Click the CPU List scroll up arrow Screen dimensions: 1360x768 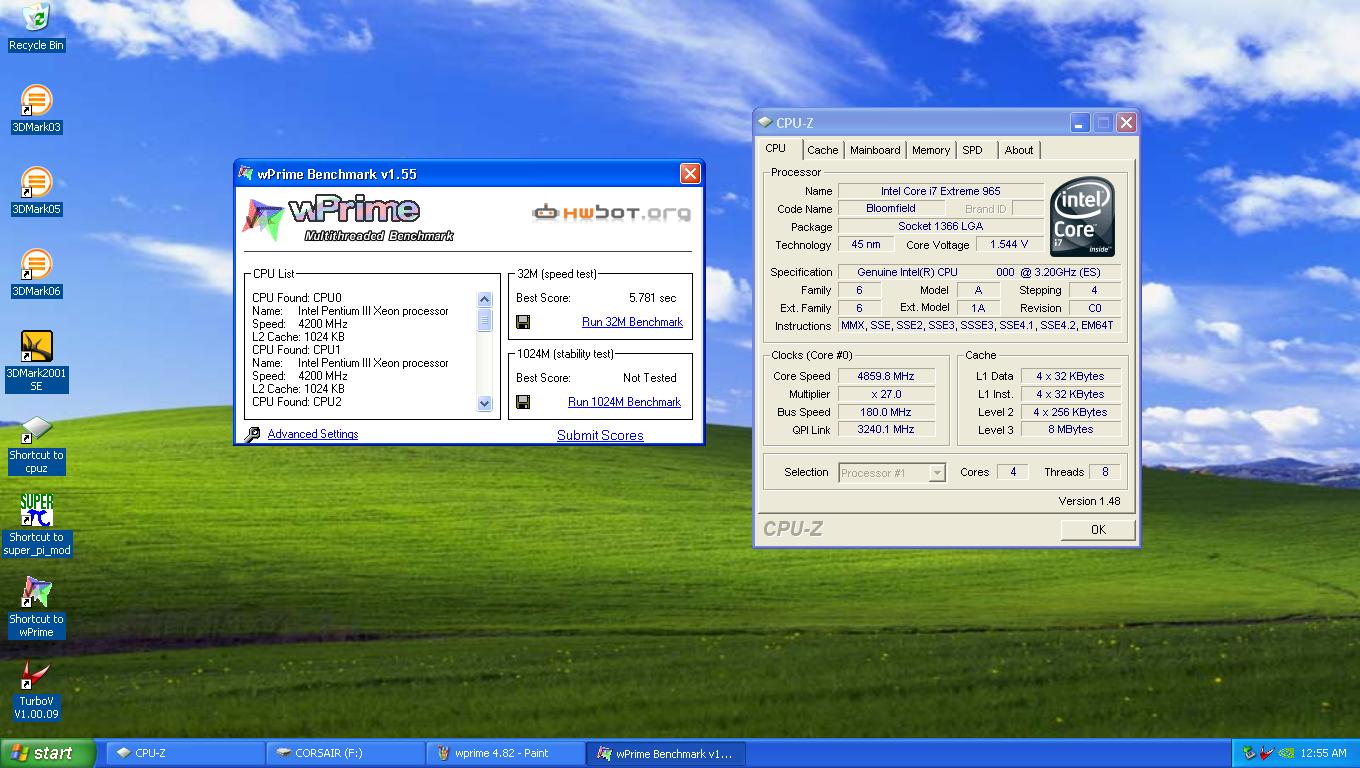485,299
